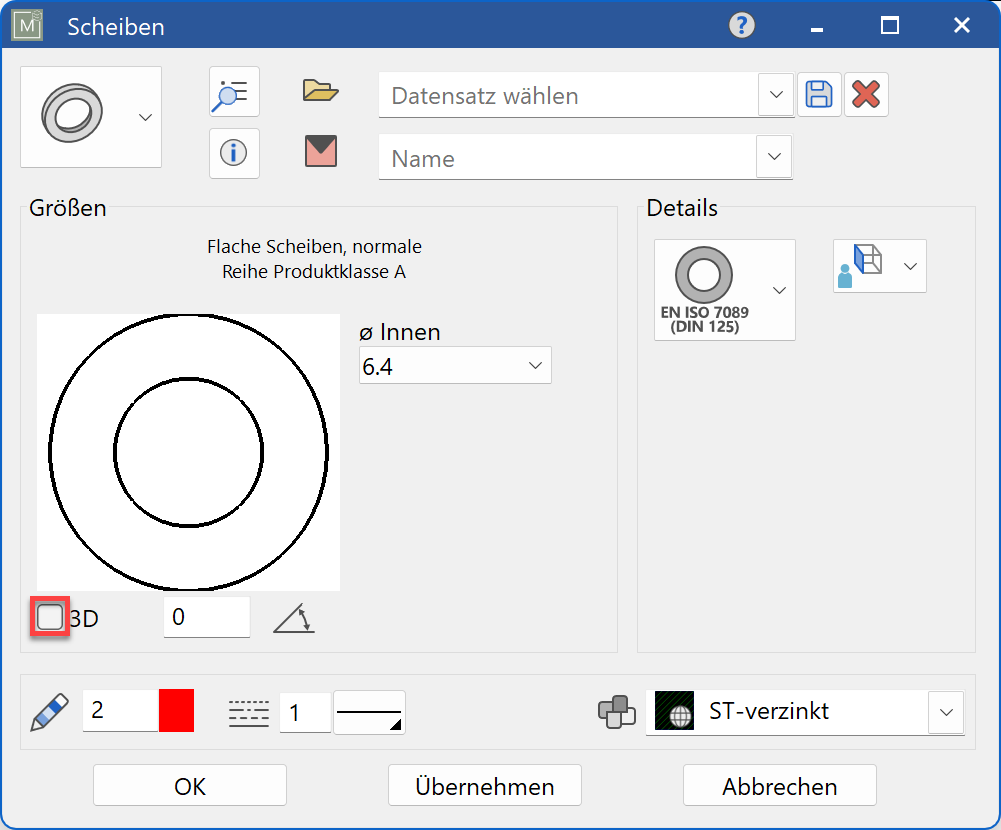Open the ST-verzinkt surface dropdown
The width and height of the screenshot is (1001, 830).
944,712
